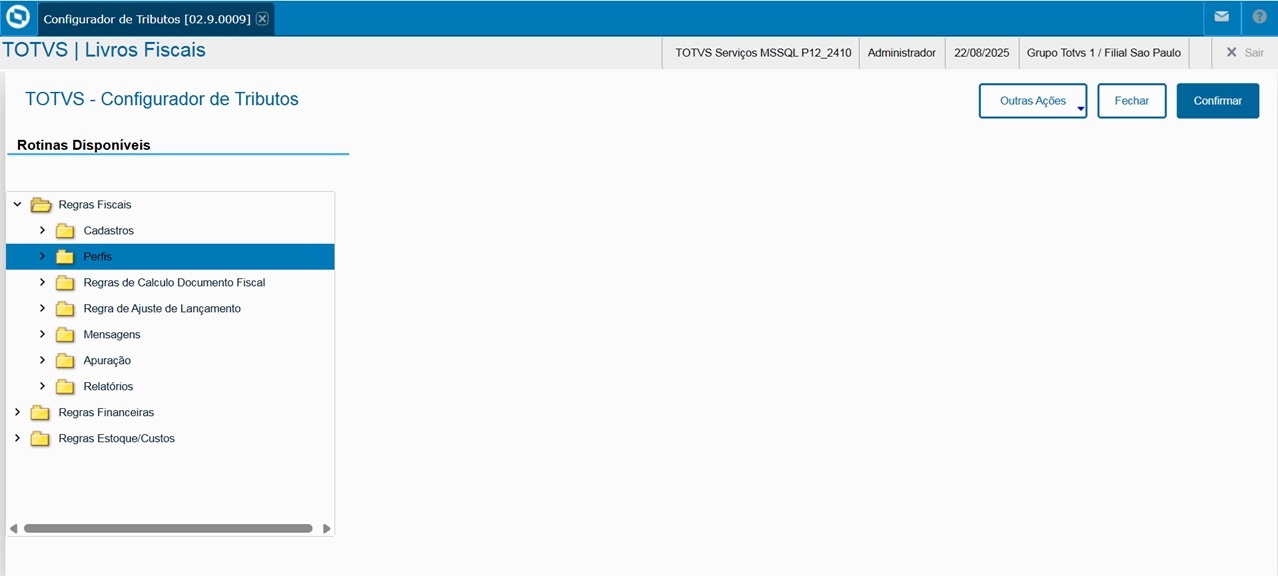Click the tree scrollbar right arrow
Image resolution: width=1278 pixels, height=576 pixels.
pyautogui.click(x=327, y=528)
